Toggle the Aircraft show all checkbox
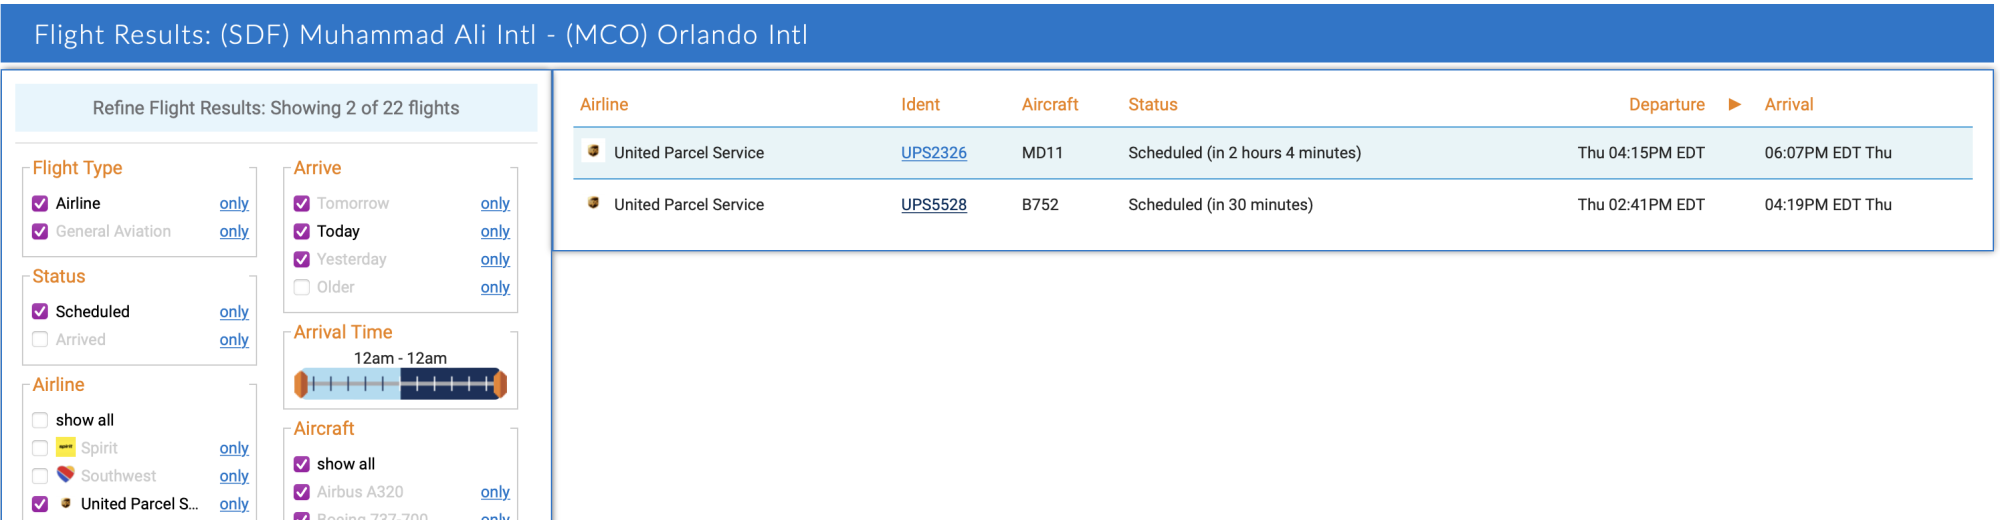 point(302,464)
